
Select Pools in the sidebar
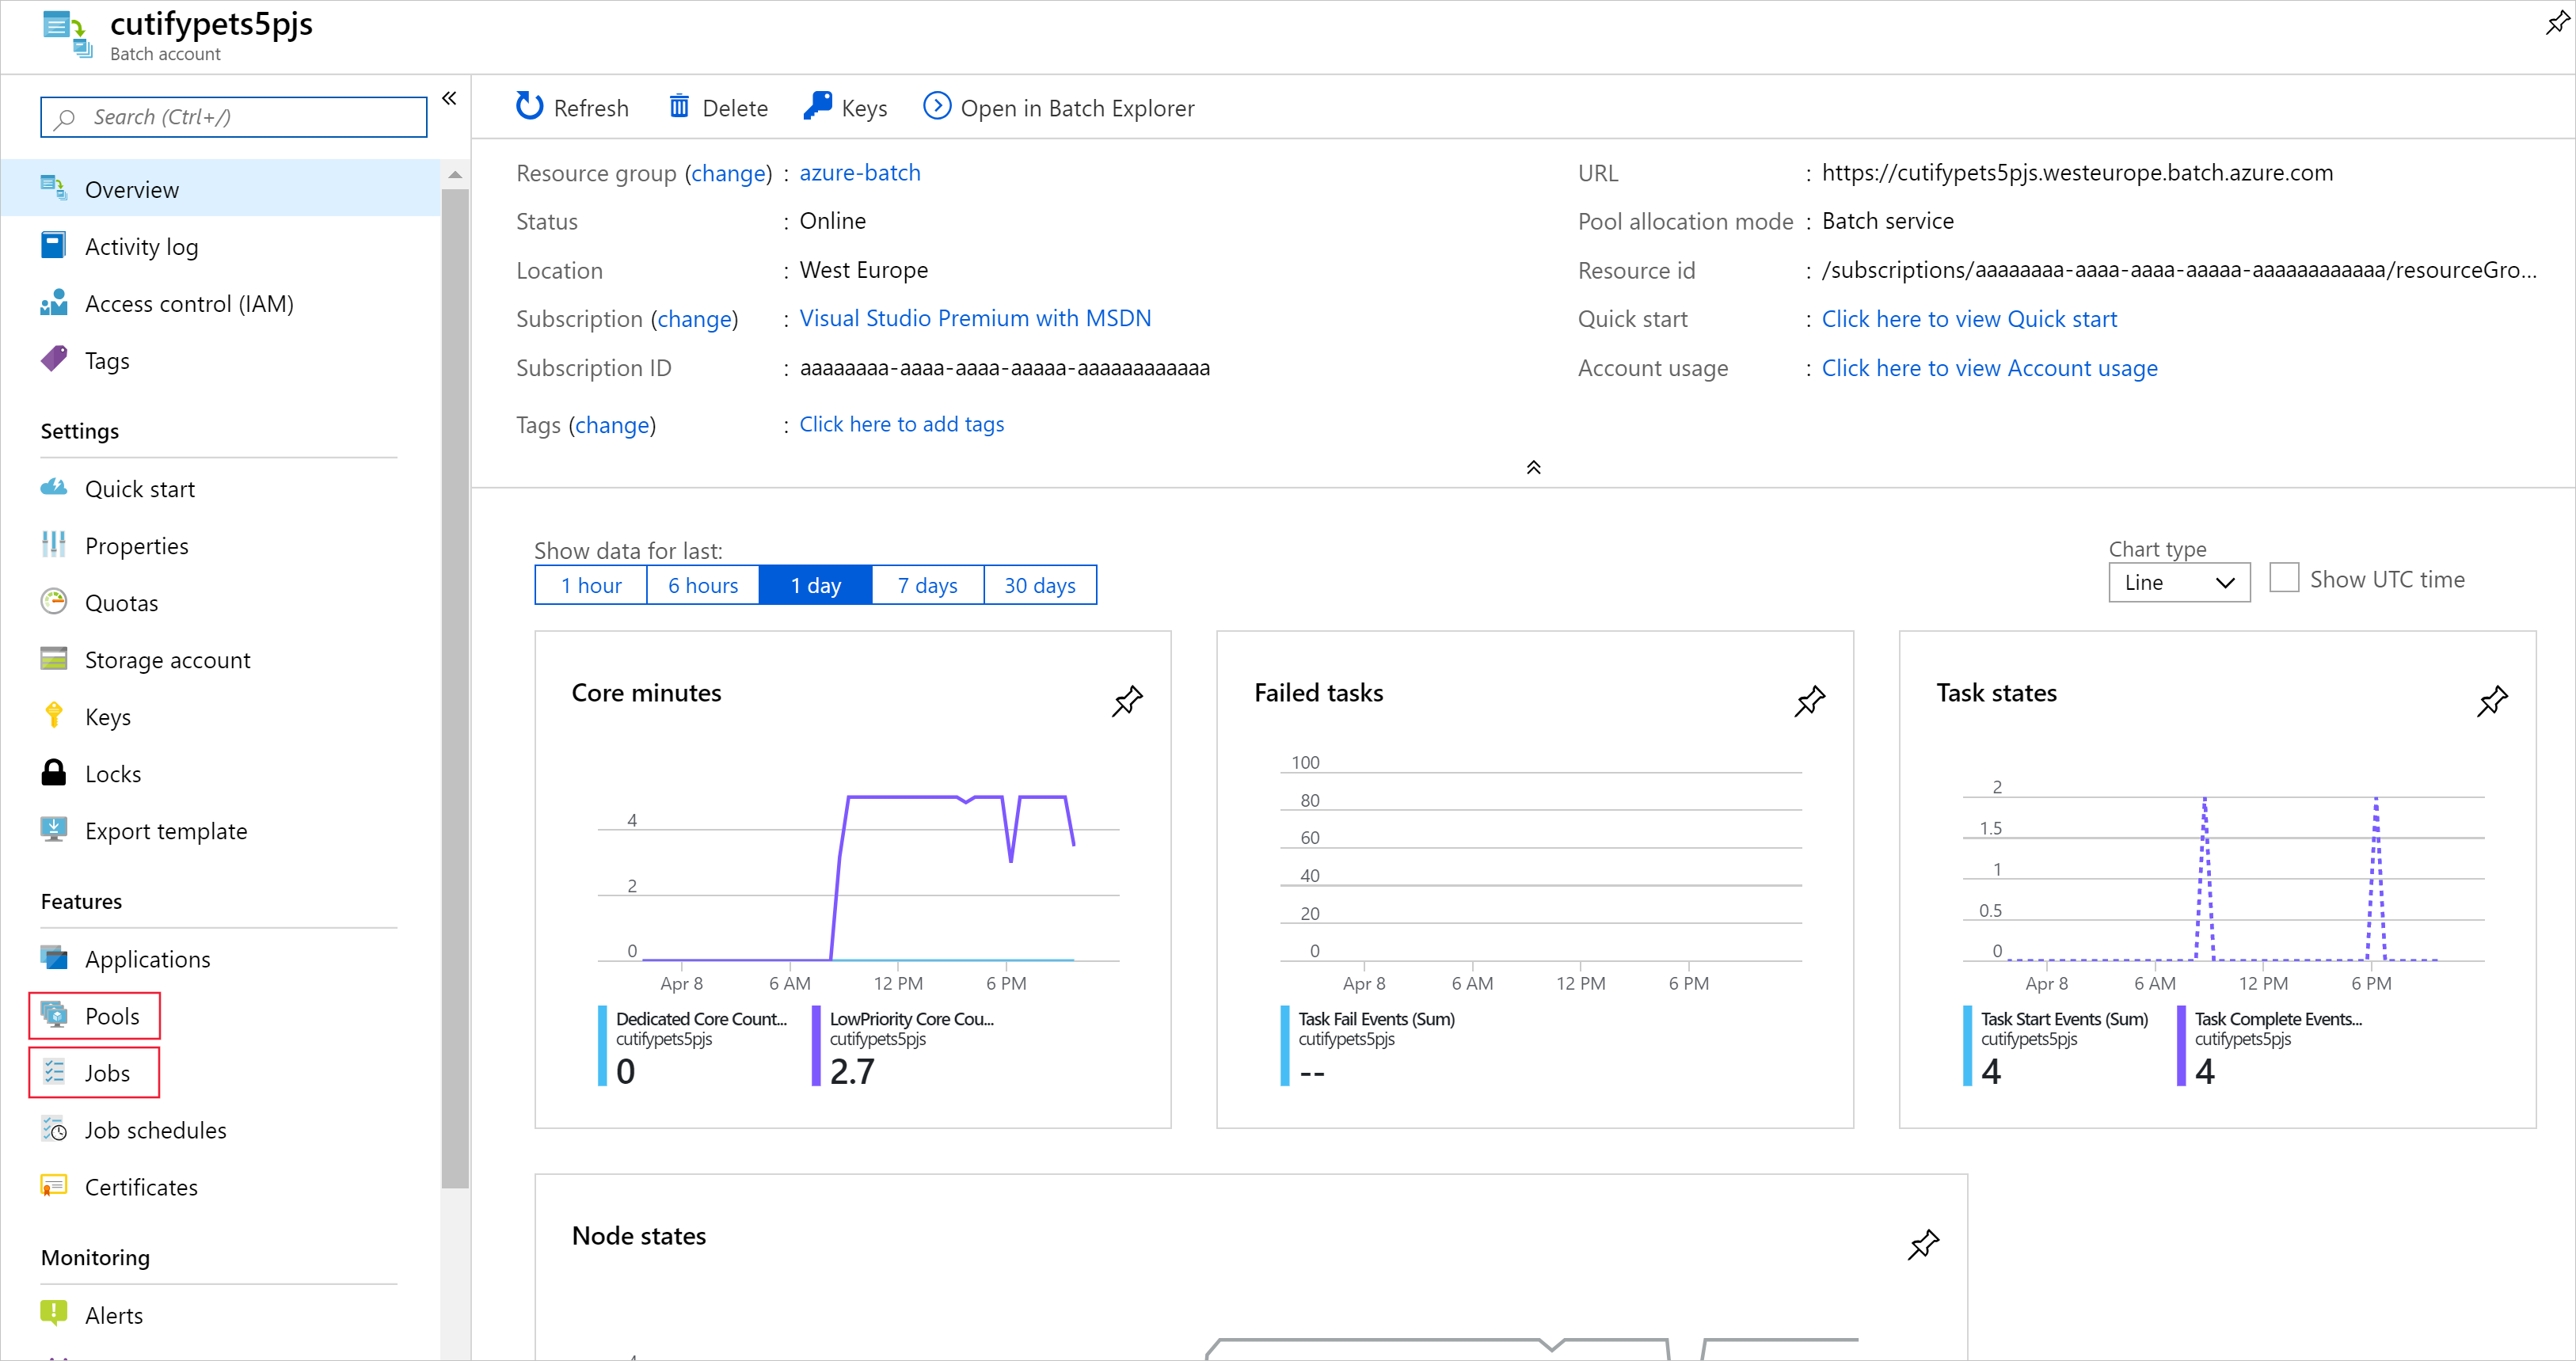click(x=112, y=1015)
